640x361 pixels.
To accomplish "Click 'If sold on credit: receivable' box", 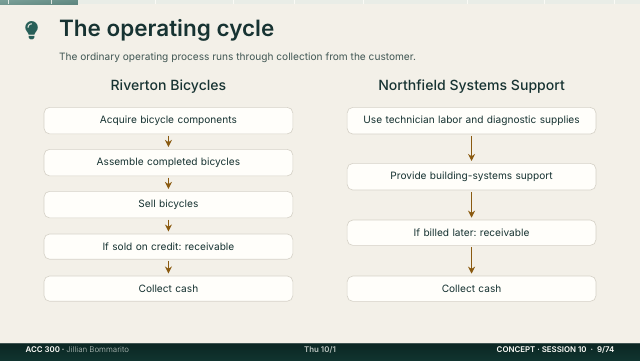I will click(x=168, y=246).
